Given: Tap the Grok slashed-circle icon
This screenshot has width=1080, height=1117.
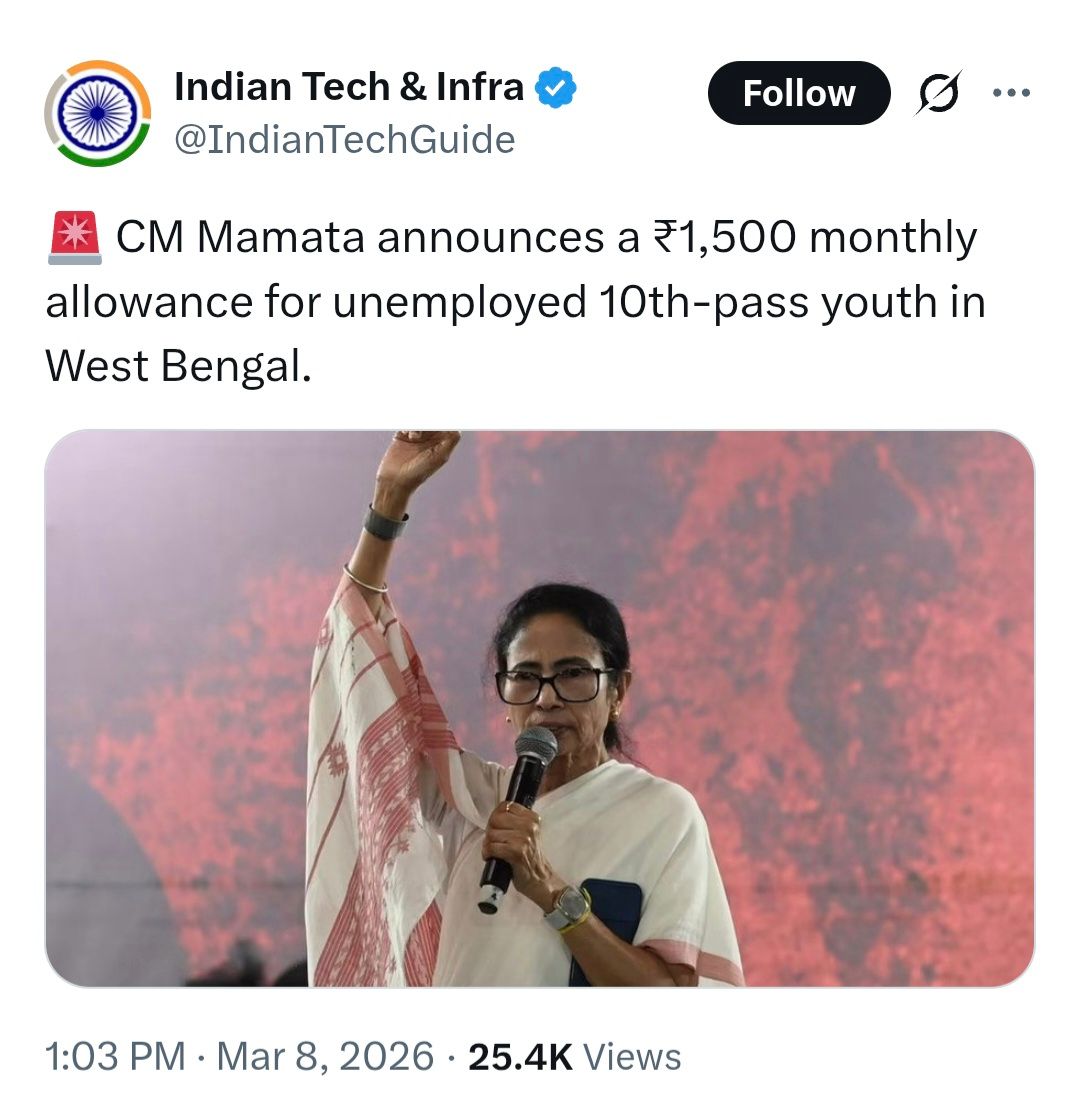Looking at the screenshot, I should pos(937,93).
